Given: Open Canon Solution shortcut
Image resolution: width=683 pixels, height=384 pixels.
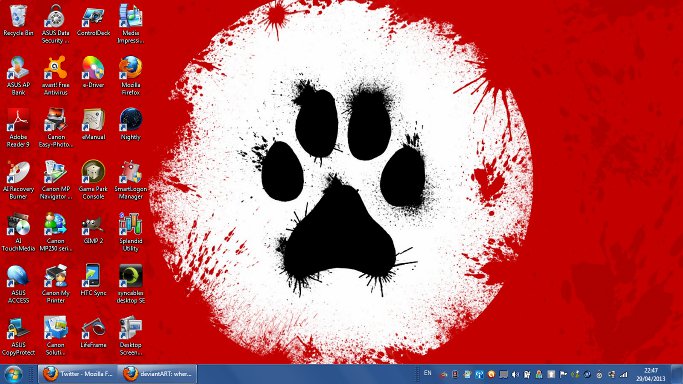Looking at the screenshot, I should tap(56, 336).
